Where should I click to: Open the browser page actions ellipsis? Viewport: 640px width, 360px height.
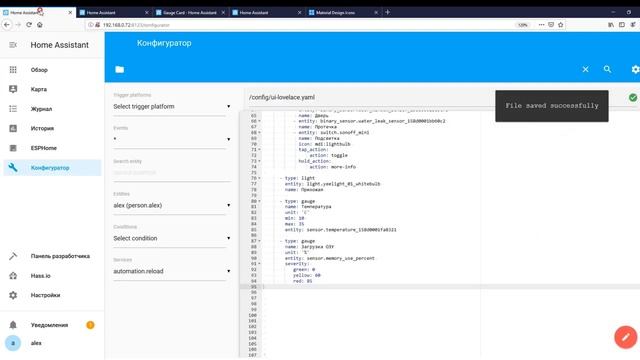click(541, 25)
